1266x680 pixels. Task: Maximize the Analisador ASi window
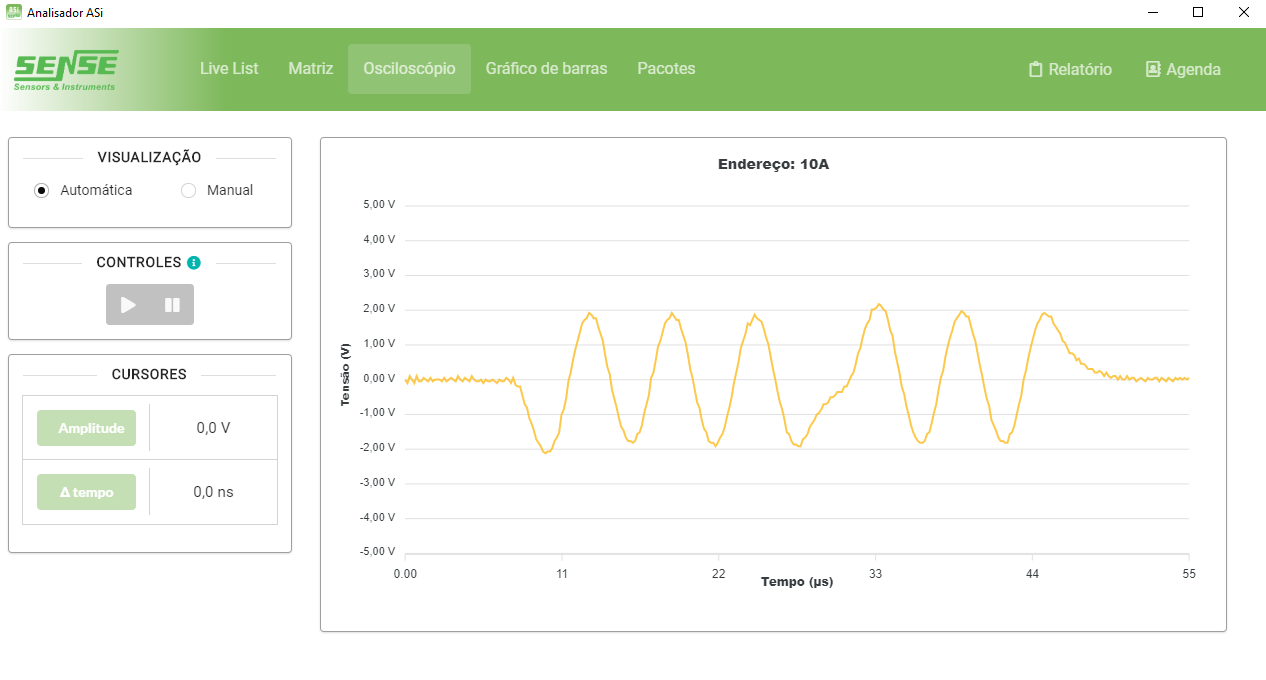(1197, 13)
